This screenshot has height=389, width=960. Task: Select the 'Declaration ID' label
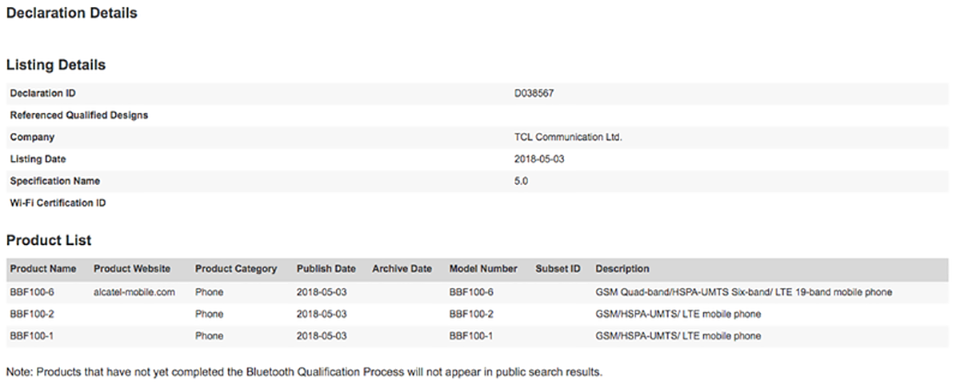43,93
